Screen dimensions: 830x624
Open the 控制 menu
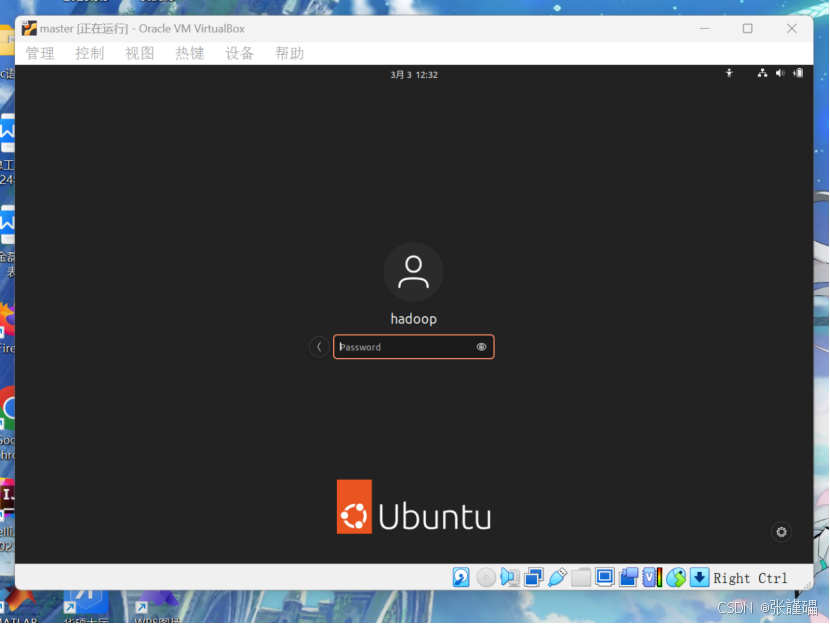[x=89, y=53]
